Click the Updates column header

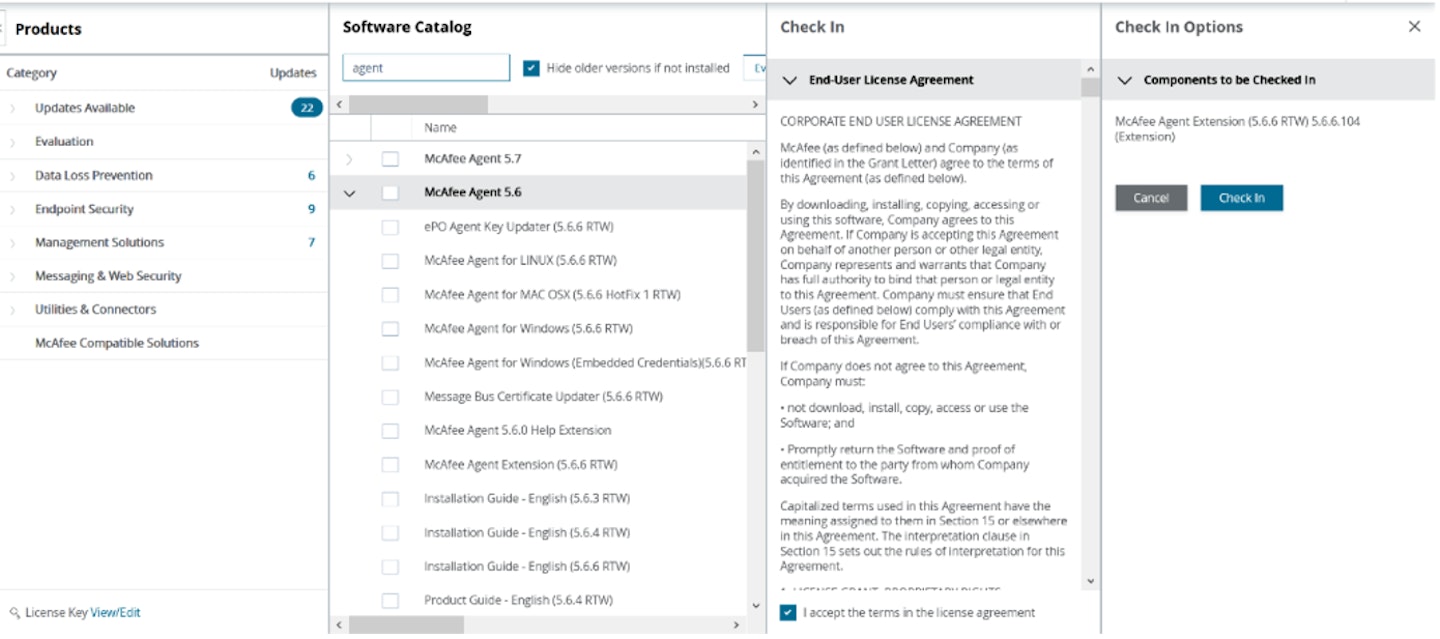pos(293,73)
